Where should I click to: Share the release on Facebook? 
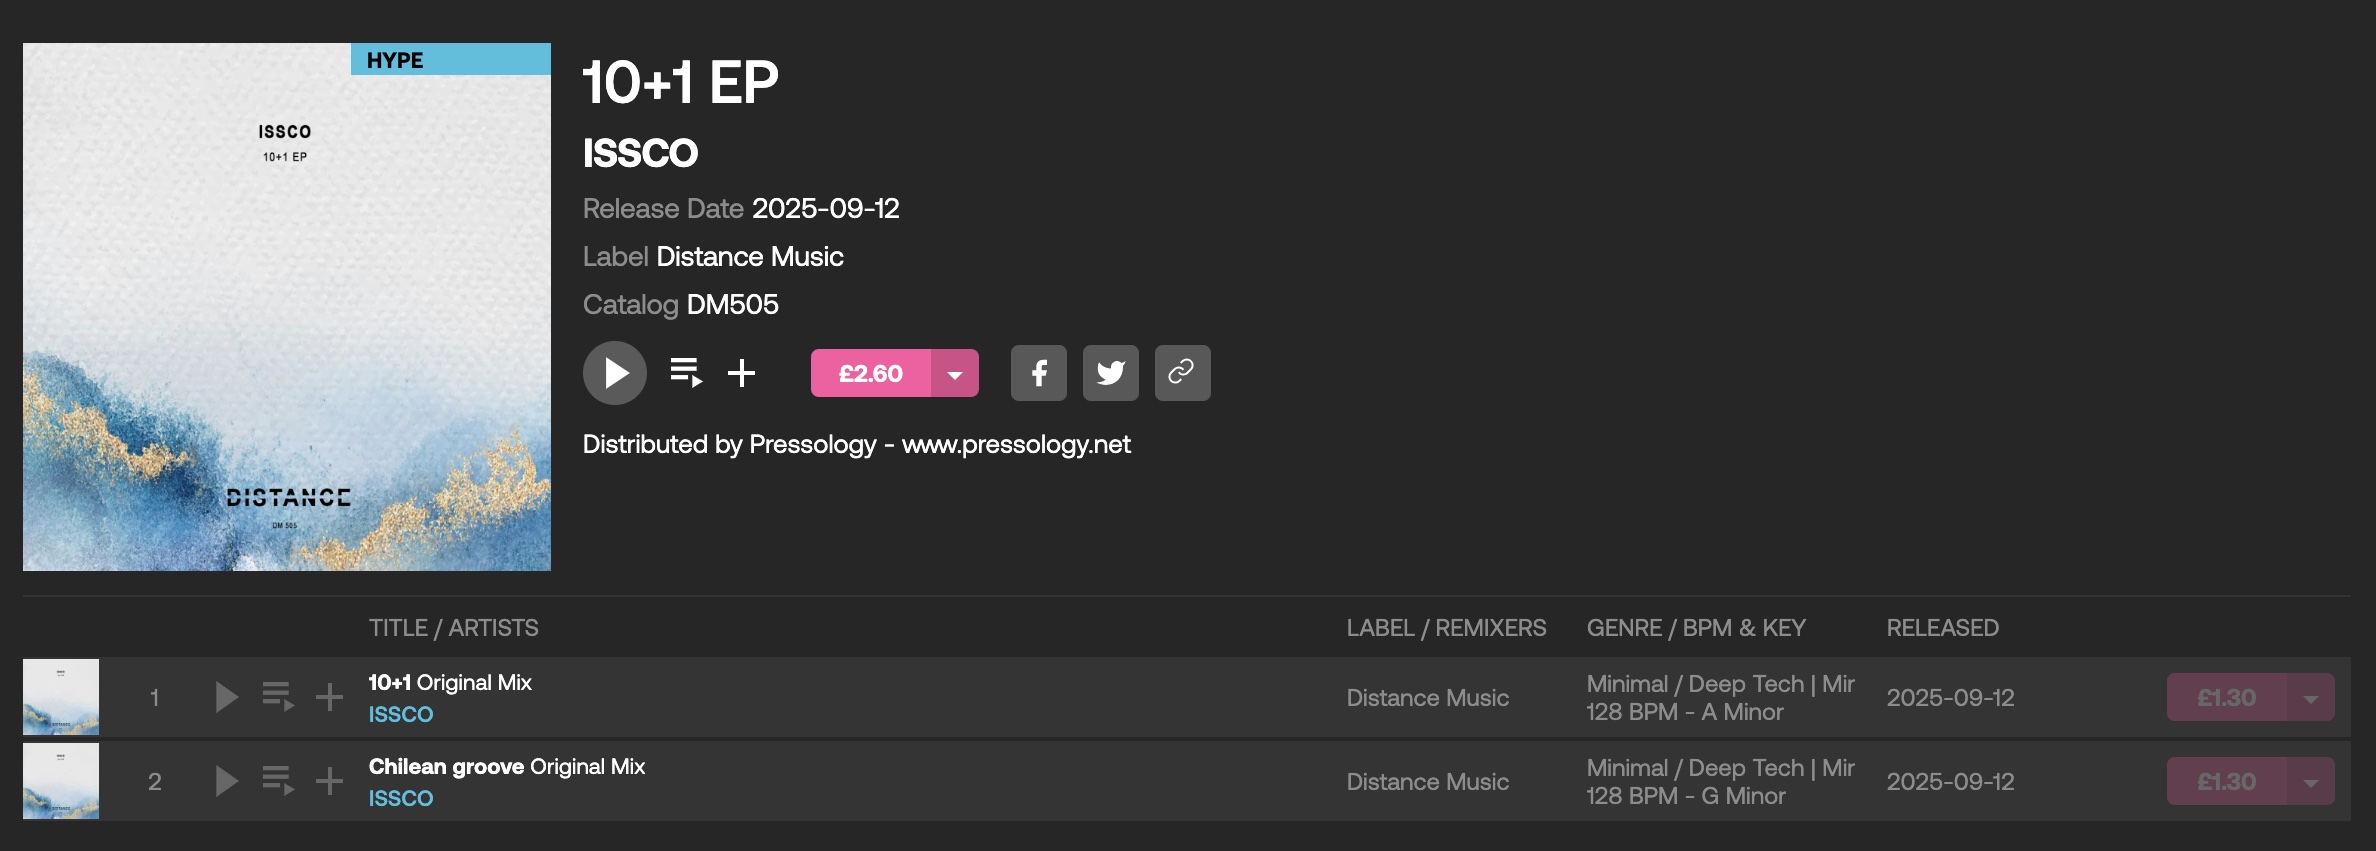pyautogui.click(x=1038, y=373)
